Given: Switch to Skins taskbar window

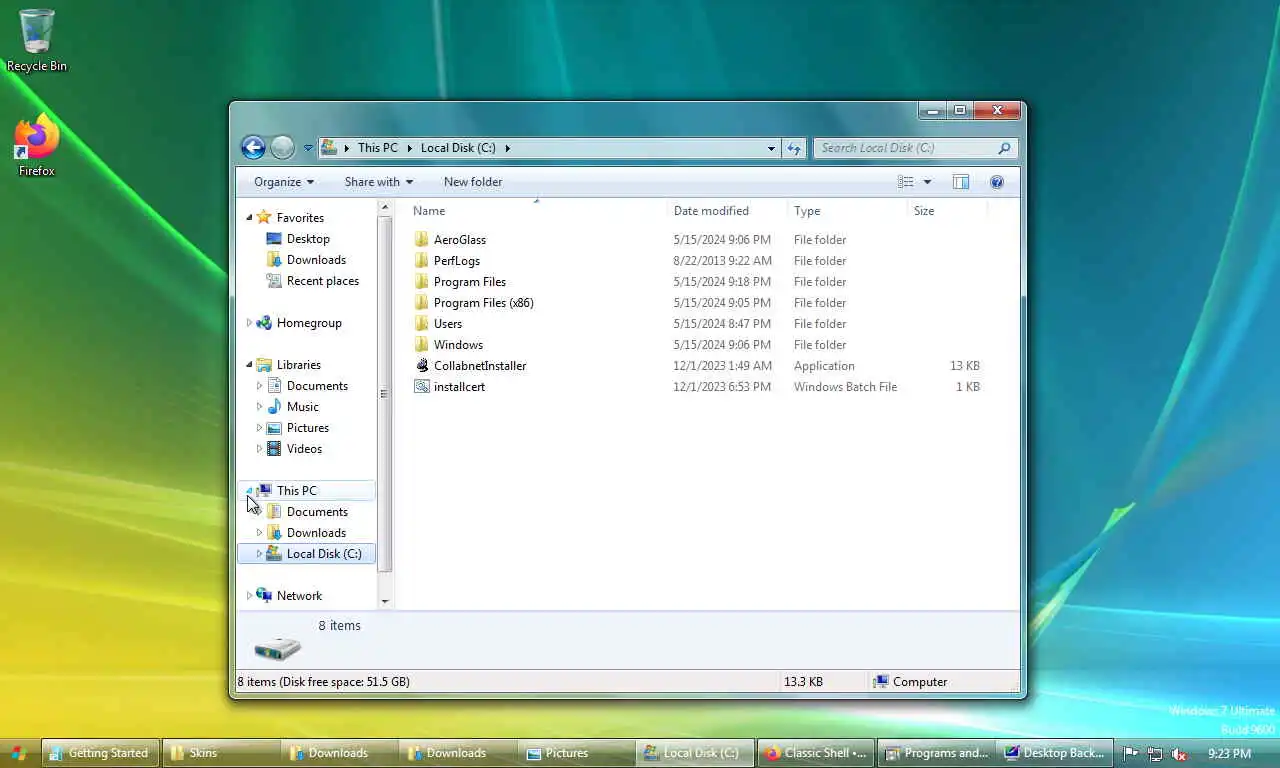Looking at the screenshot, I should click(220, 753).
